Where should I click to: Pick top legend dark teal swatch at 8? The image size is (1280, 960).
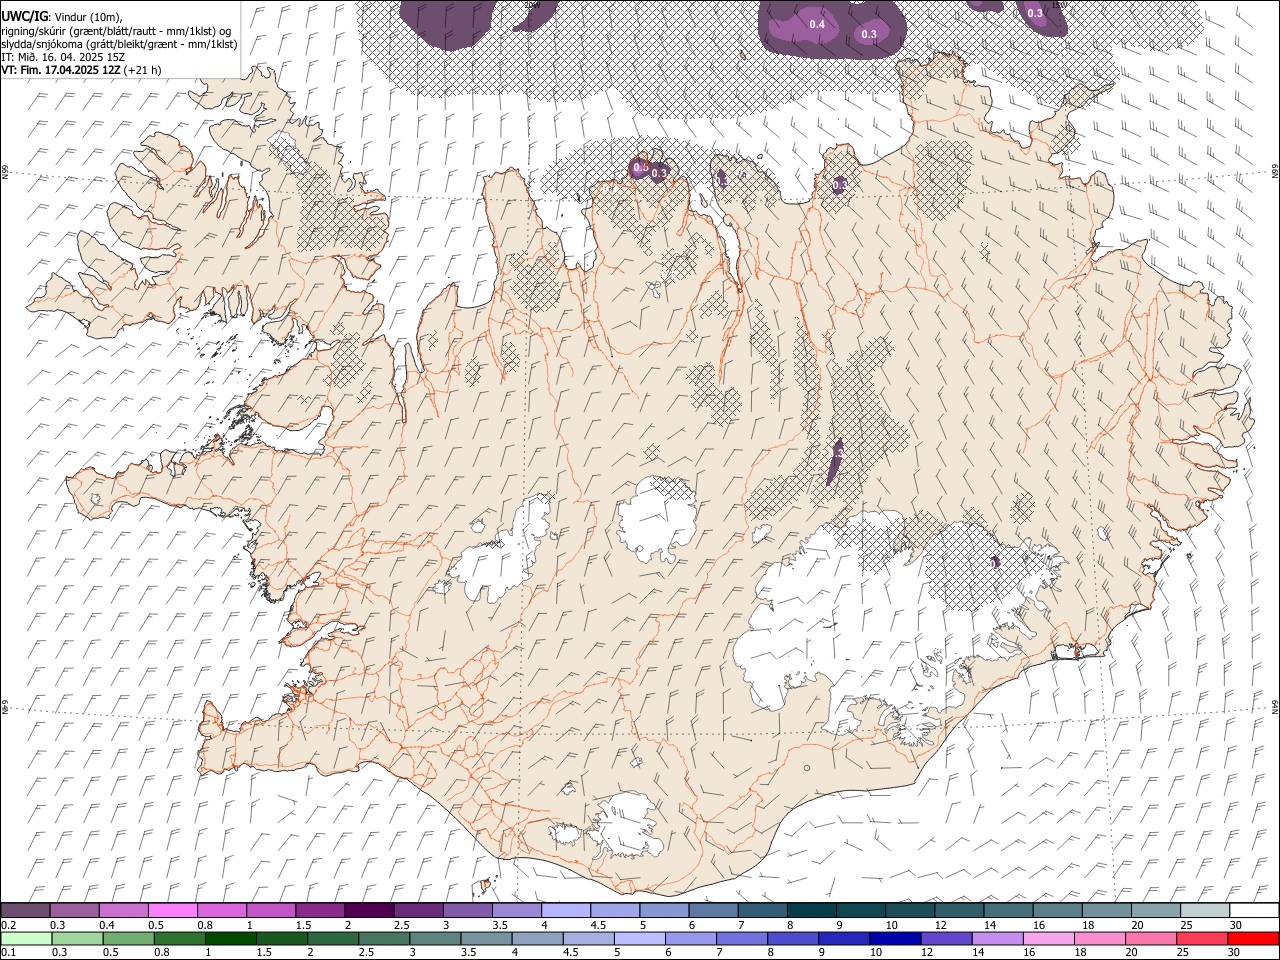[x=811, y=910]
